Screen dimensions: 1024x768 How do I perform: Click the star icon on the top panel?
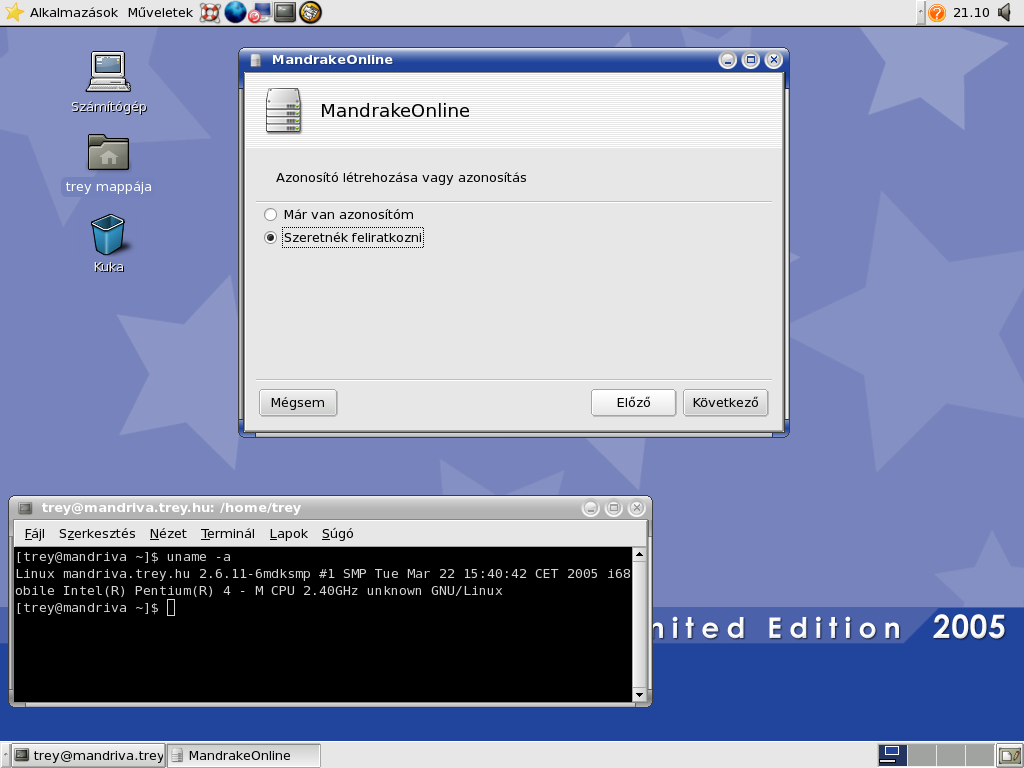click(14, 12)
